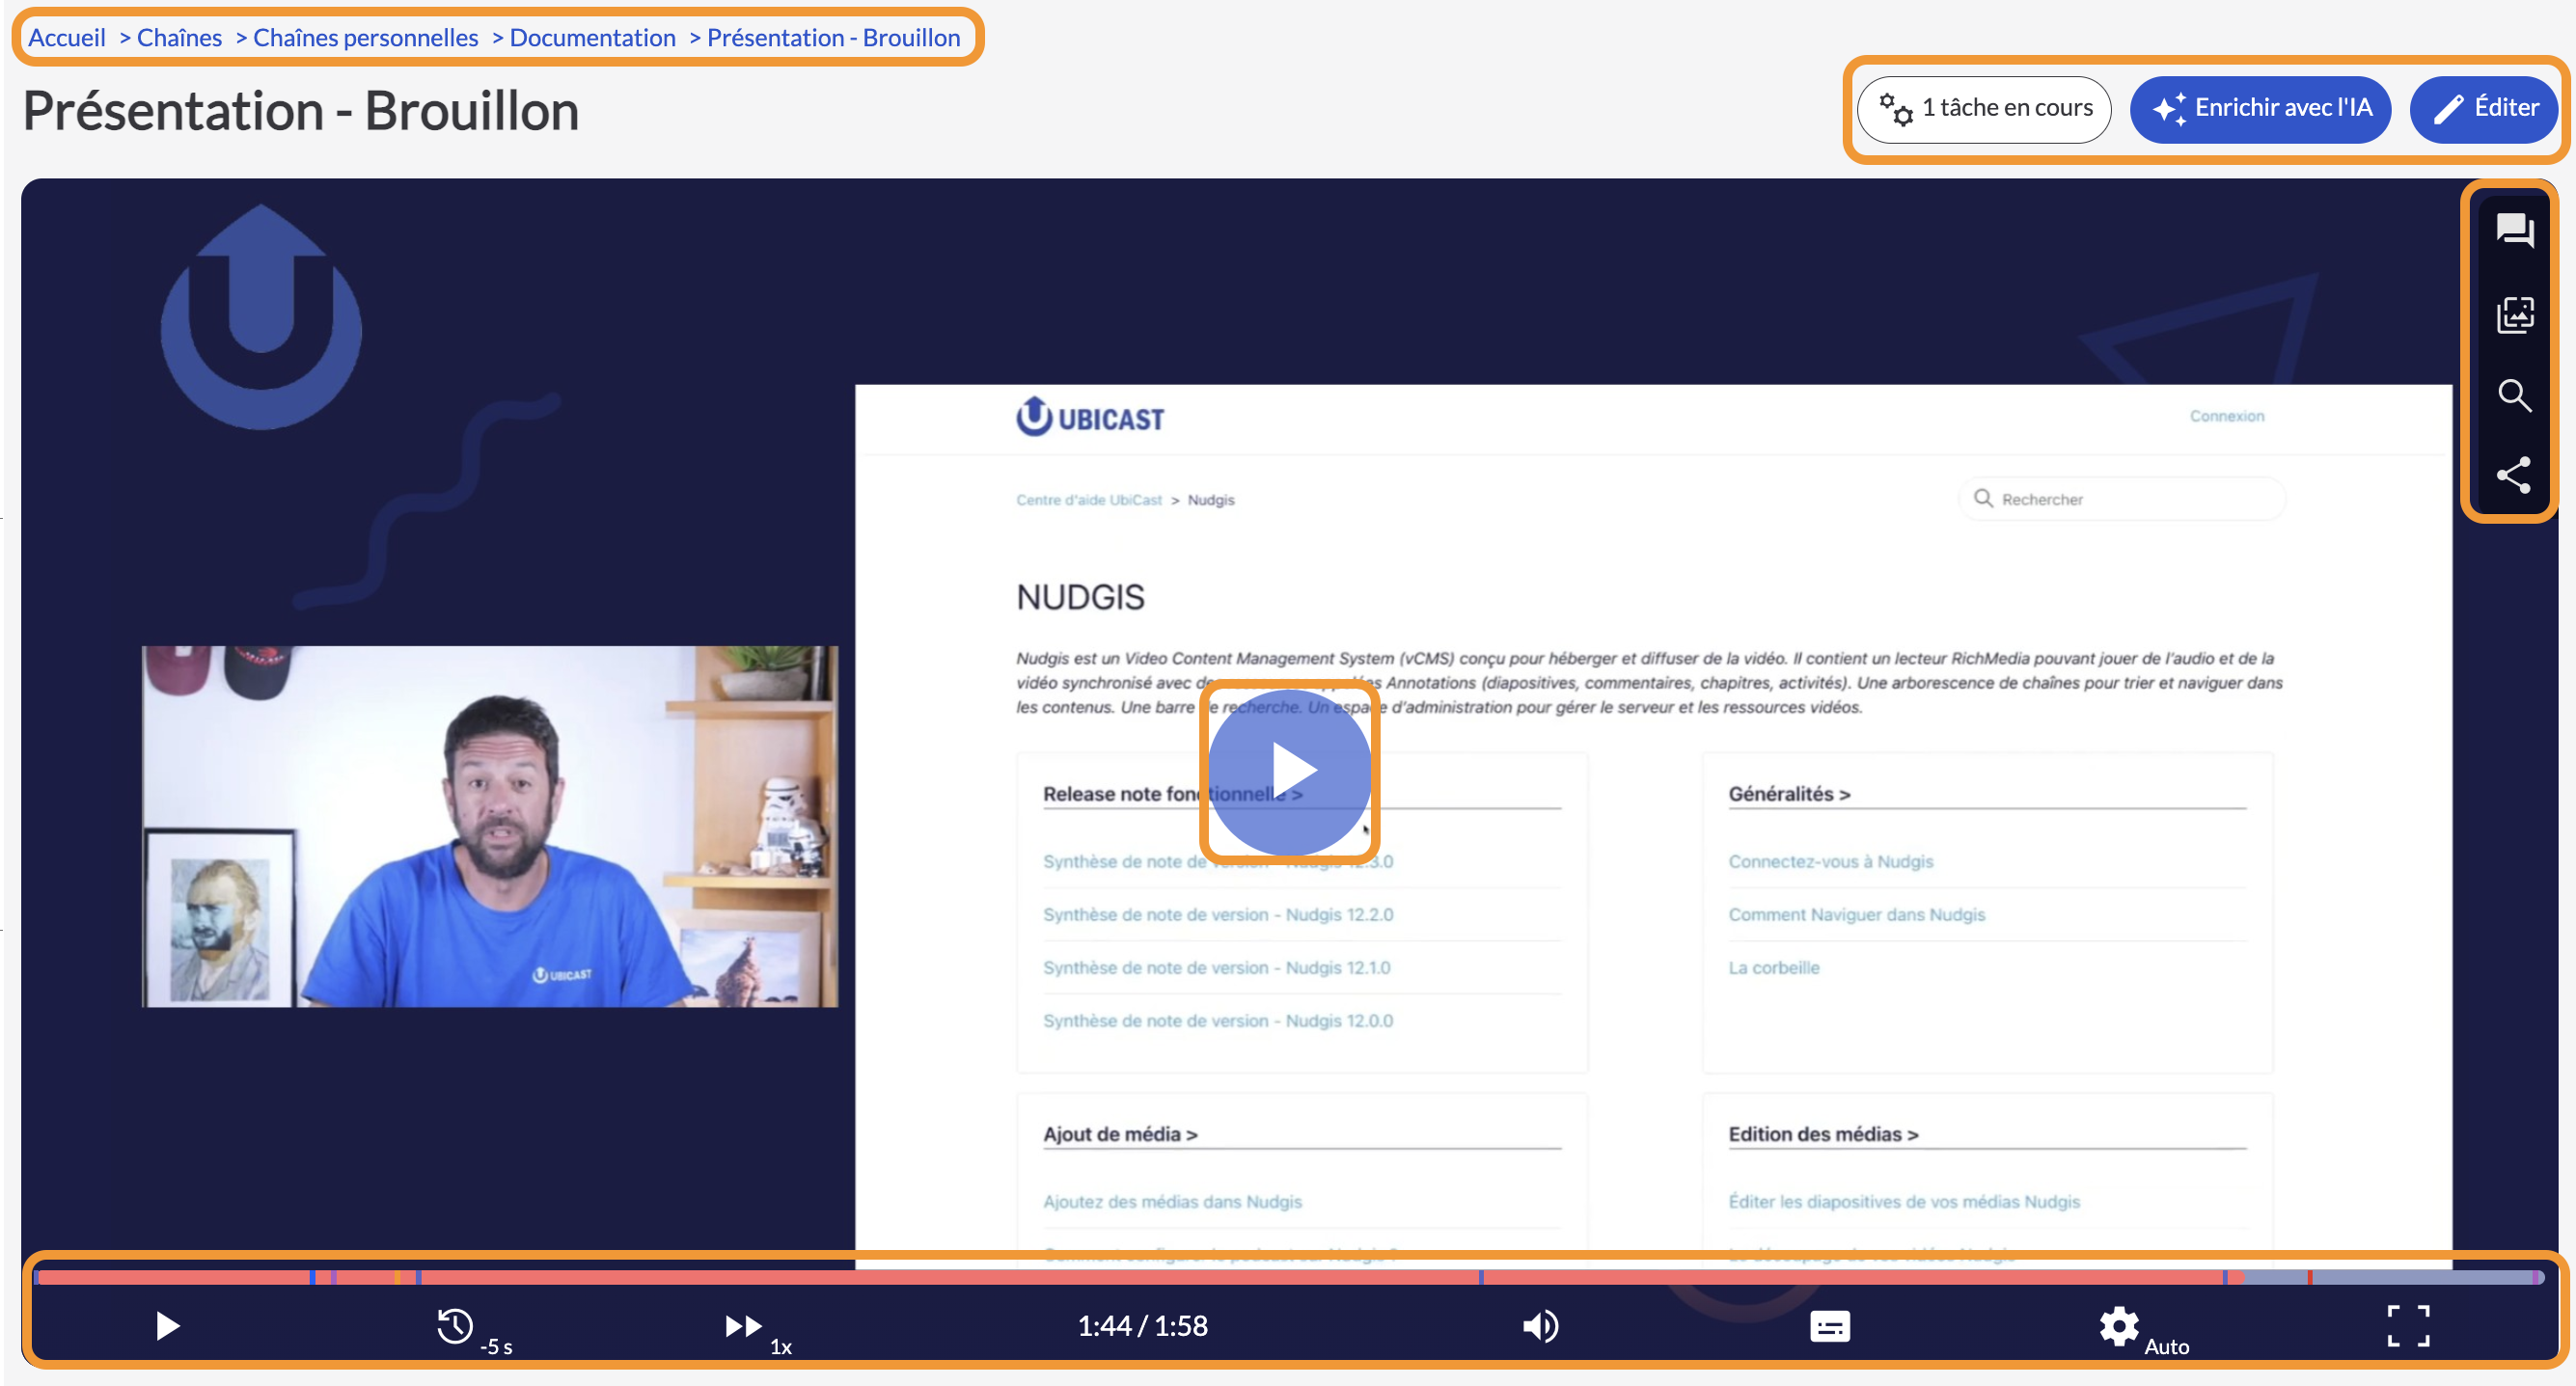
Task: Click 'Éditer les diapositives de vos médias Nudgis'
Action: [x=1904, y=1202]
